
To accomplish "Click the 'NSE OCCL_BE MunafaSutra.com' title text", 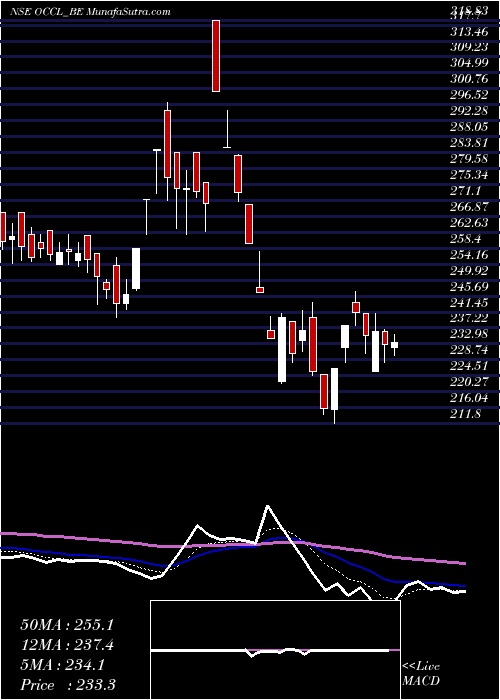I will click(x=91, y=12).
